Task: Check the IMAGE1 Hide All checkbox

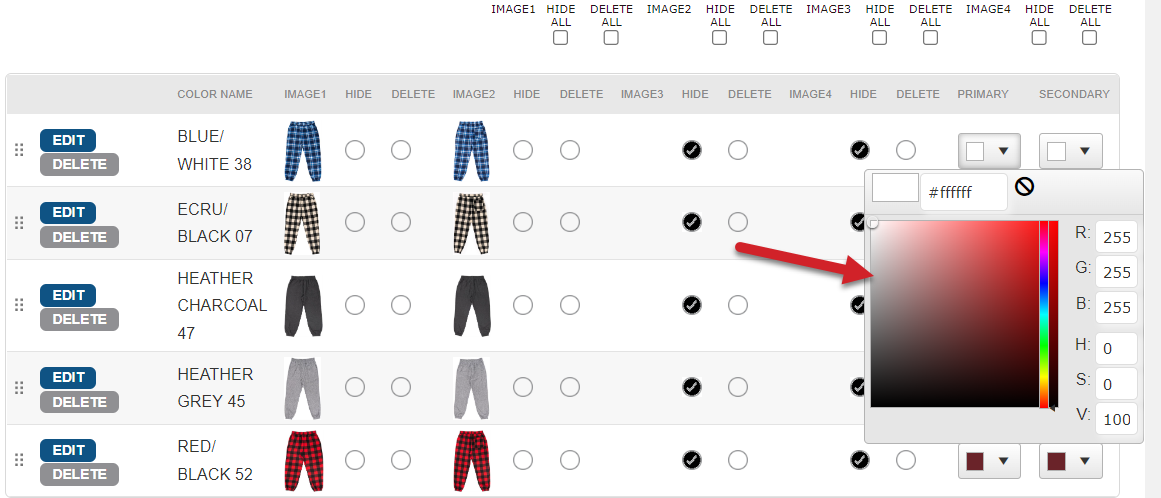Action: (x=561, y=38)
